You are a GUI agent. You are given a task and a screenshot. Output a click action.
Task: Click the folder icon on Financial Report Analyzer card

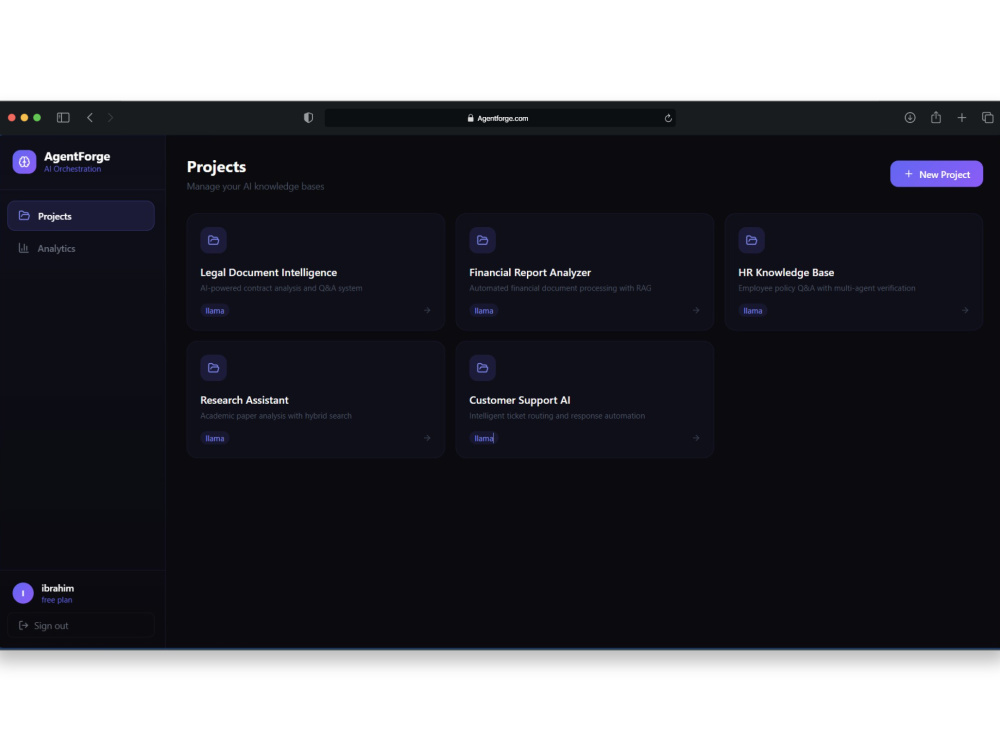483,240
